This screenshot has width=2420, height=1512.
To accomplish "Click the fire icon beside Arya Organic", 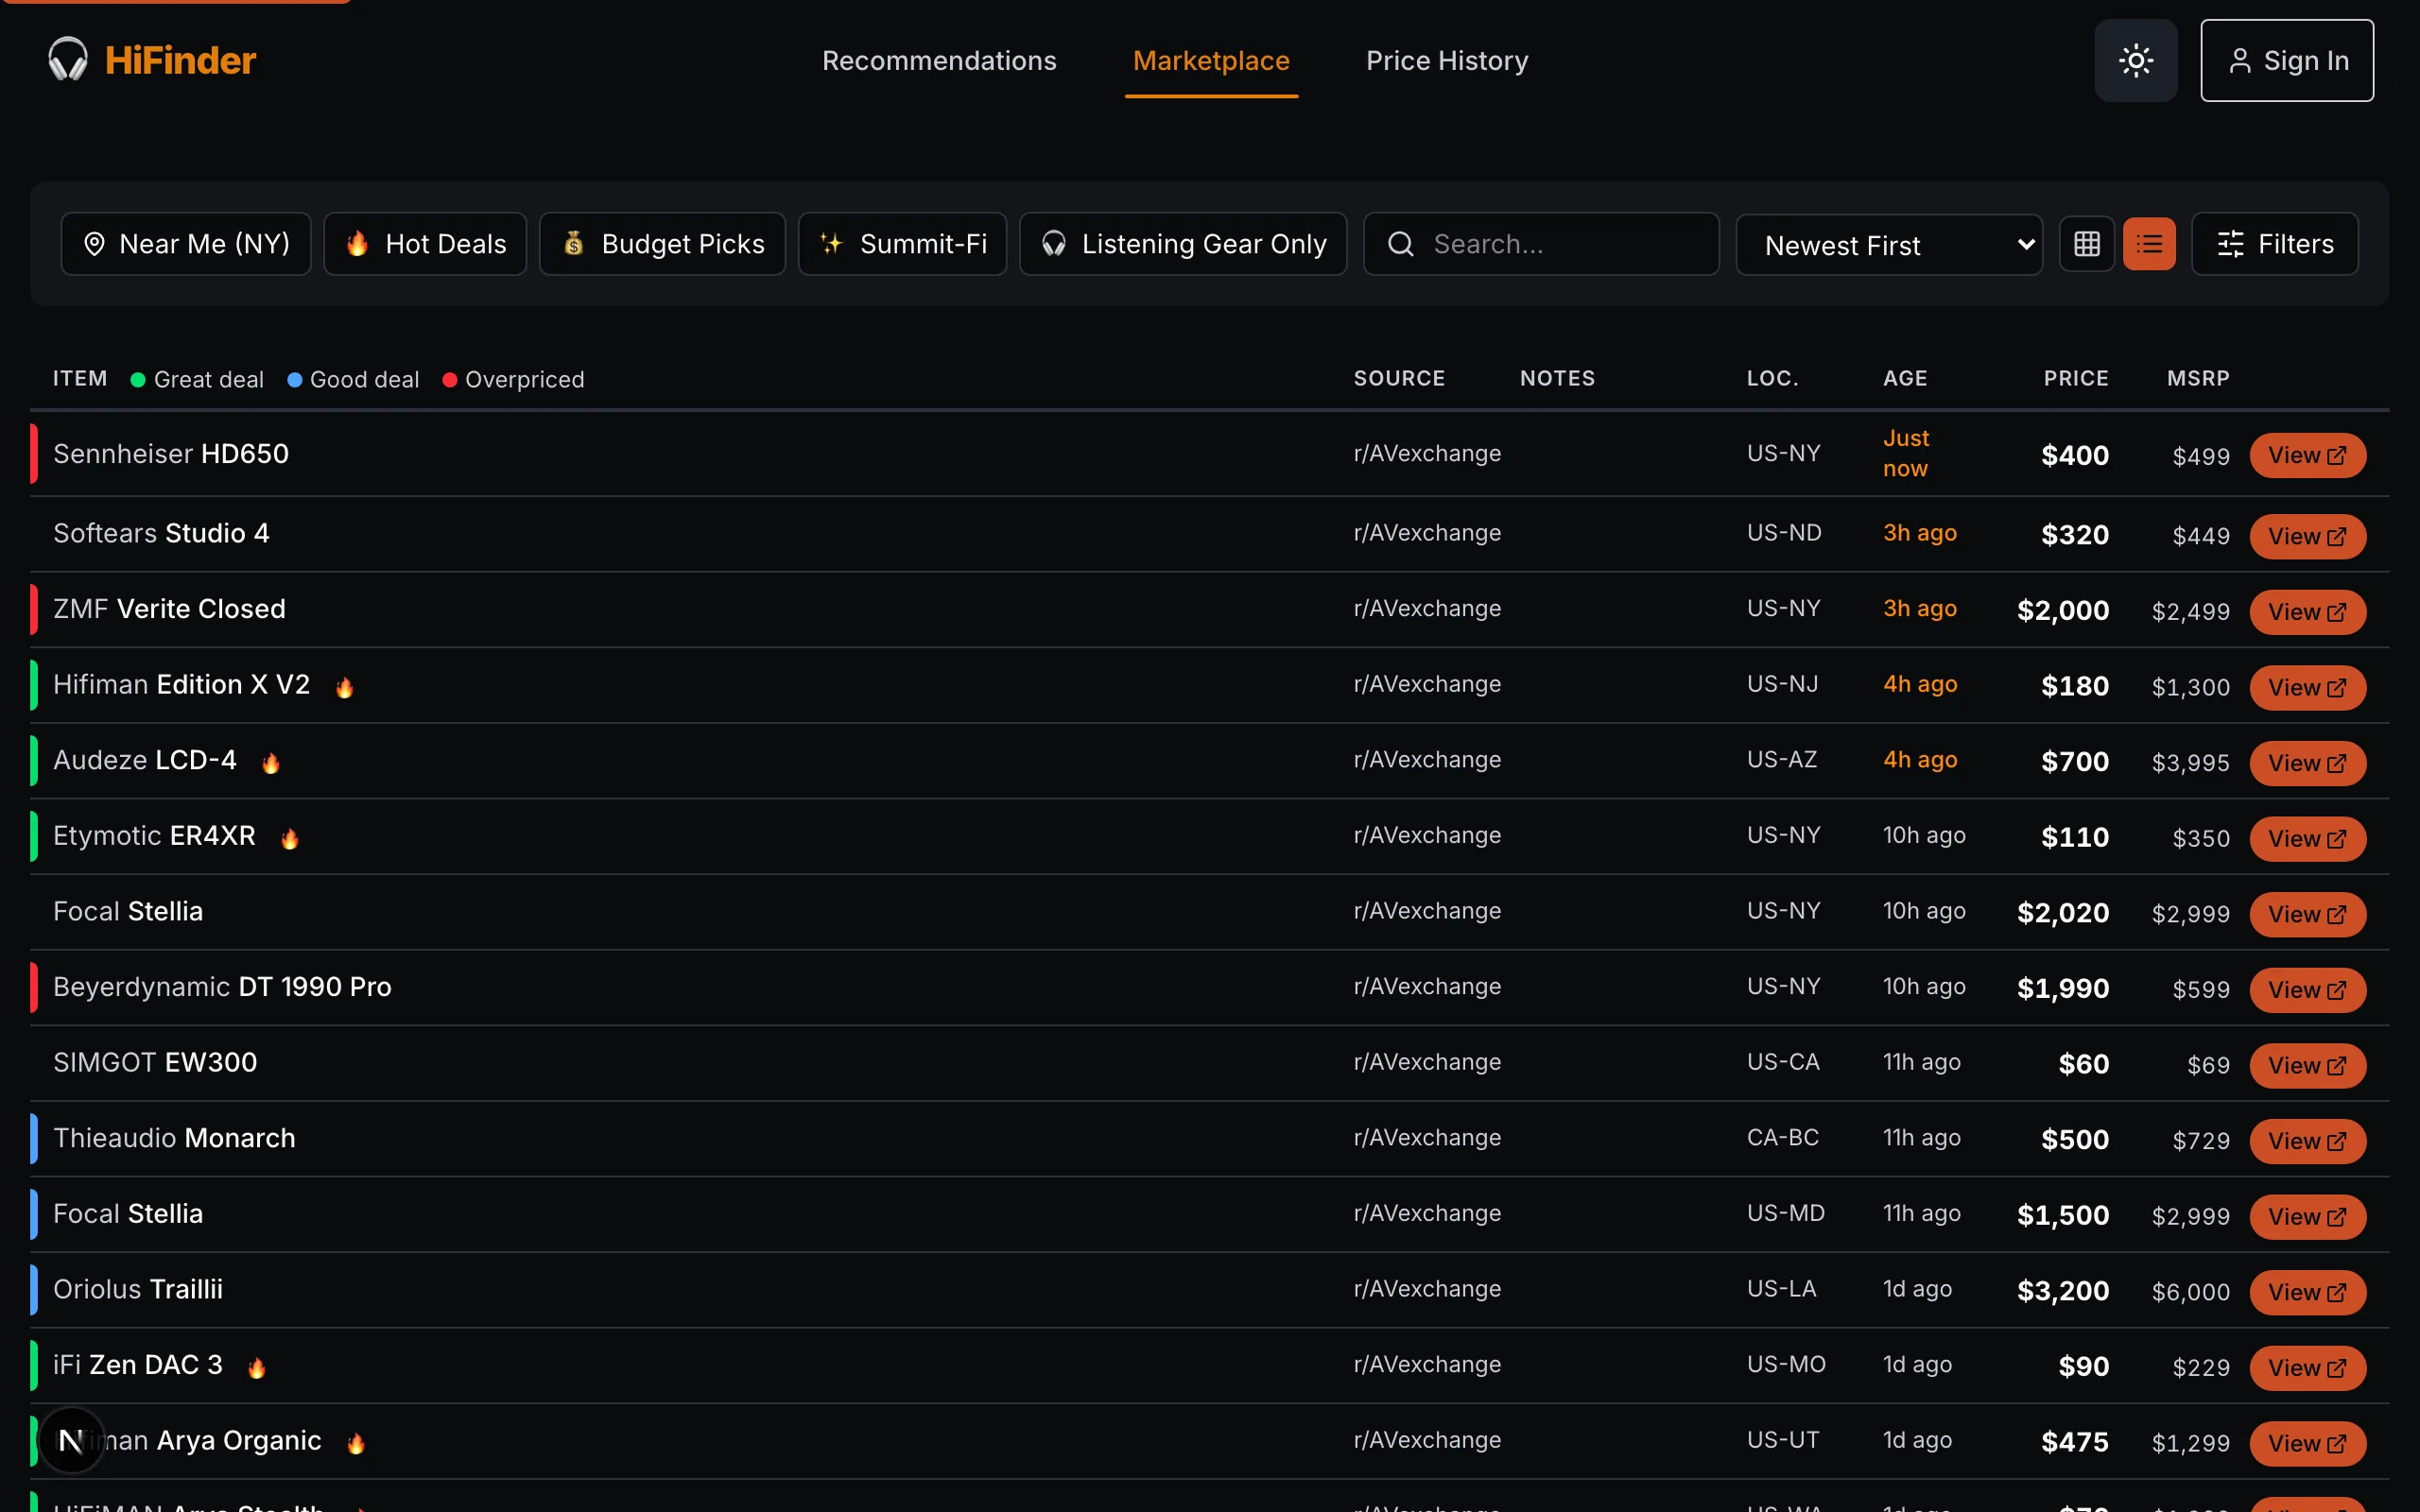I will pyautogui.click(x=355, y=1443).
